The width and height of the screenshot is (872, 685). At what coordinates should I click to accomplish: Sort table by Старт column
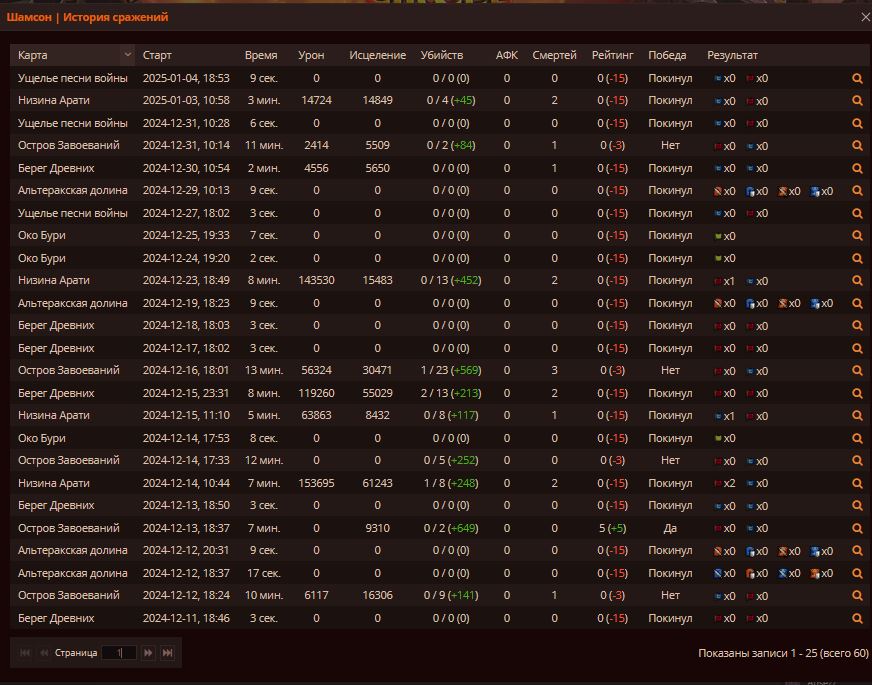[x=157, y=56]
